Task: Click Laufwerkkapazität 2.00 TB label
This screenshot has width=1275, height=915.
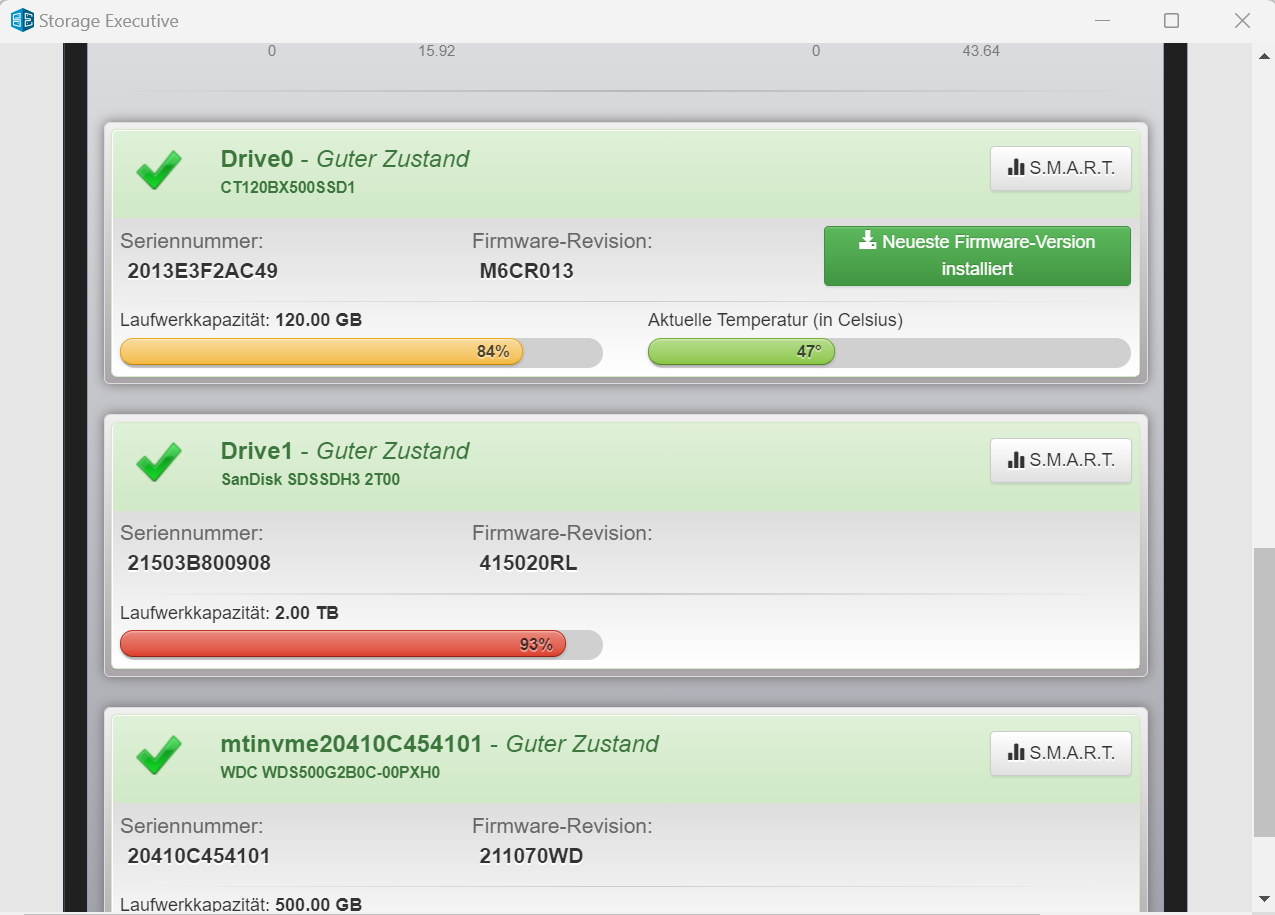Action: point(229,613)
